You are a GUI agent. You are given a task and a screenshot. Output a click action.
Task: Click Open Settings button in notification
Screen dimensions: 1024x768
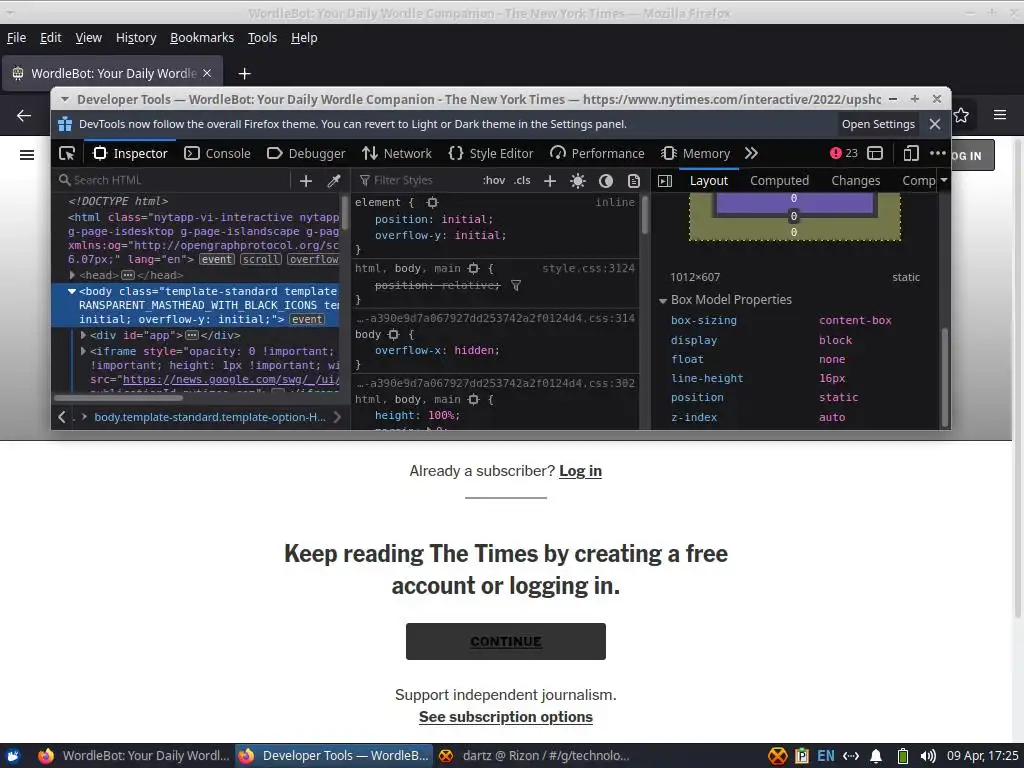tap(878, 124)
